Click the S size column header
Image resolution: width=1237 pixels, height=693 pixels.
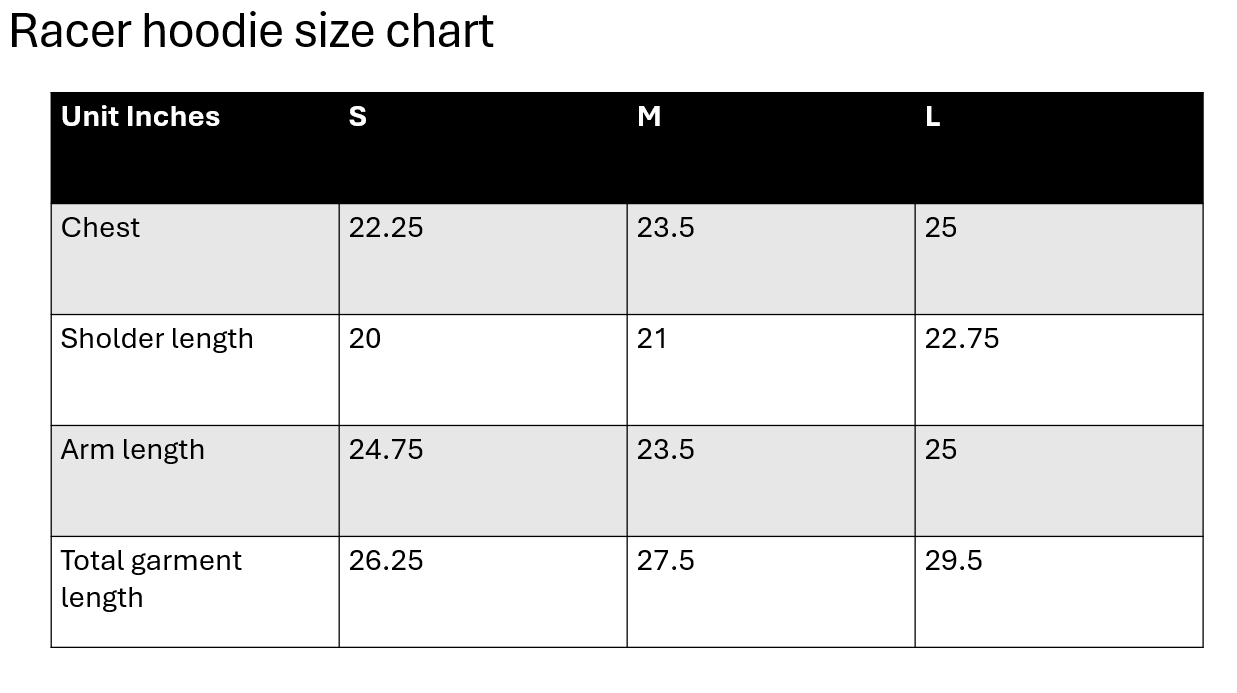pos(358,117)
